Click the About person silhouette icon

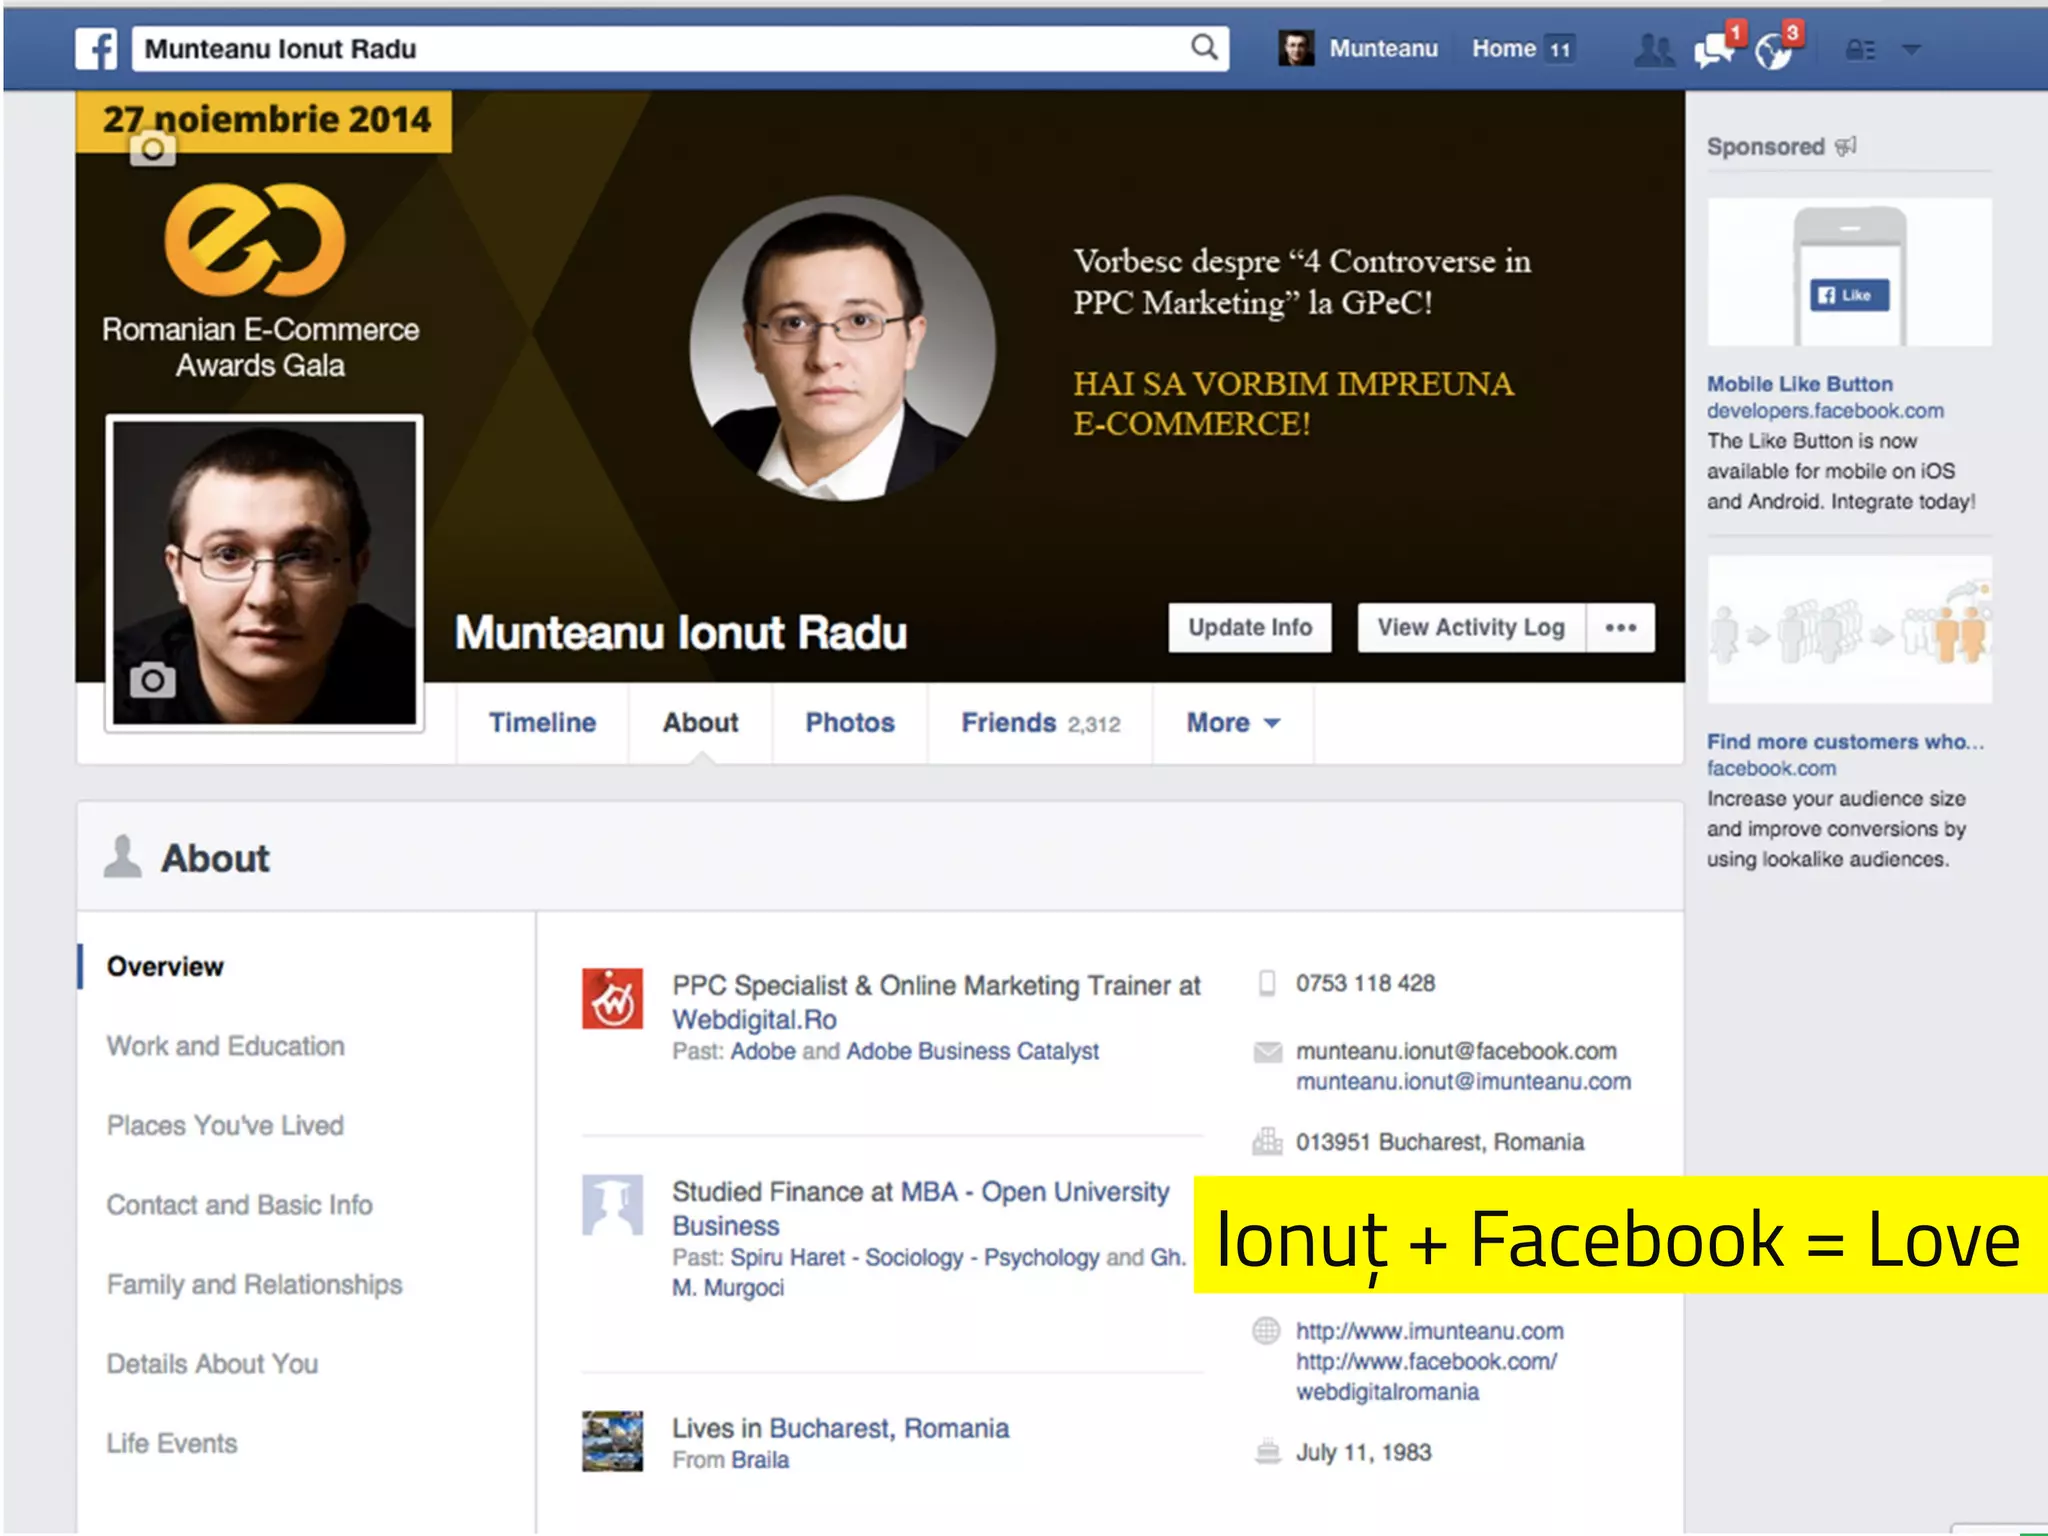tap(123, 857)
